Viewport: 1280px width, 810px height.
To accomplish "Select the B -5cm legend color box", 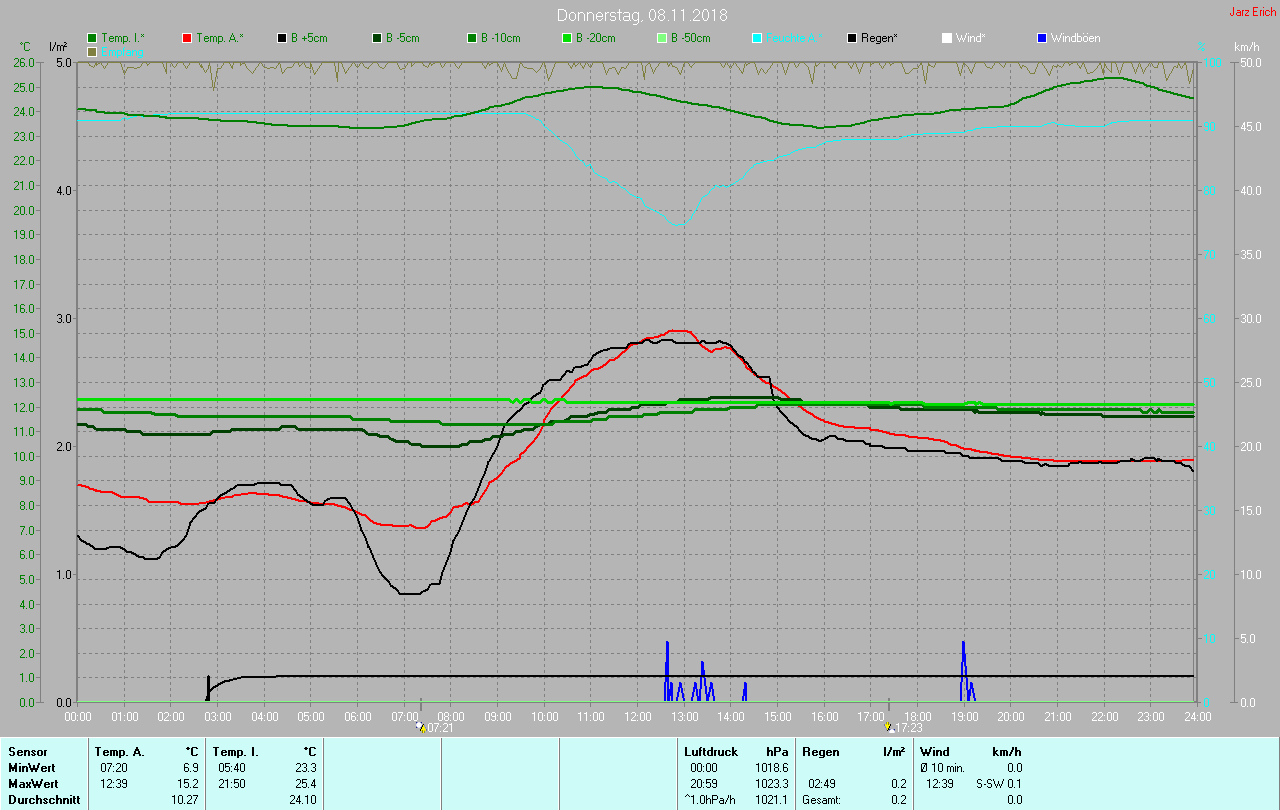I will coord(377,38).
